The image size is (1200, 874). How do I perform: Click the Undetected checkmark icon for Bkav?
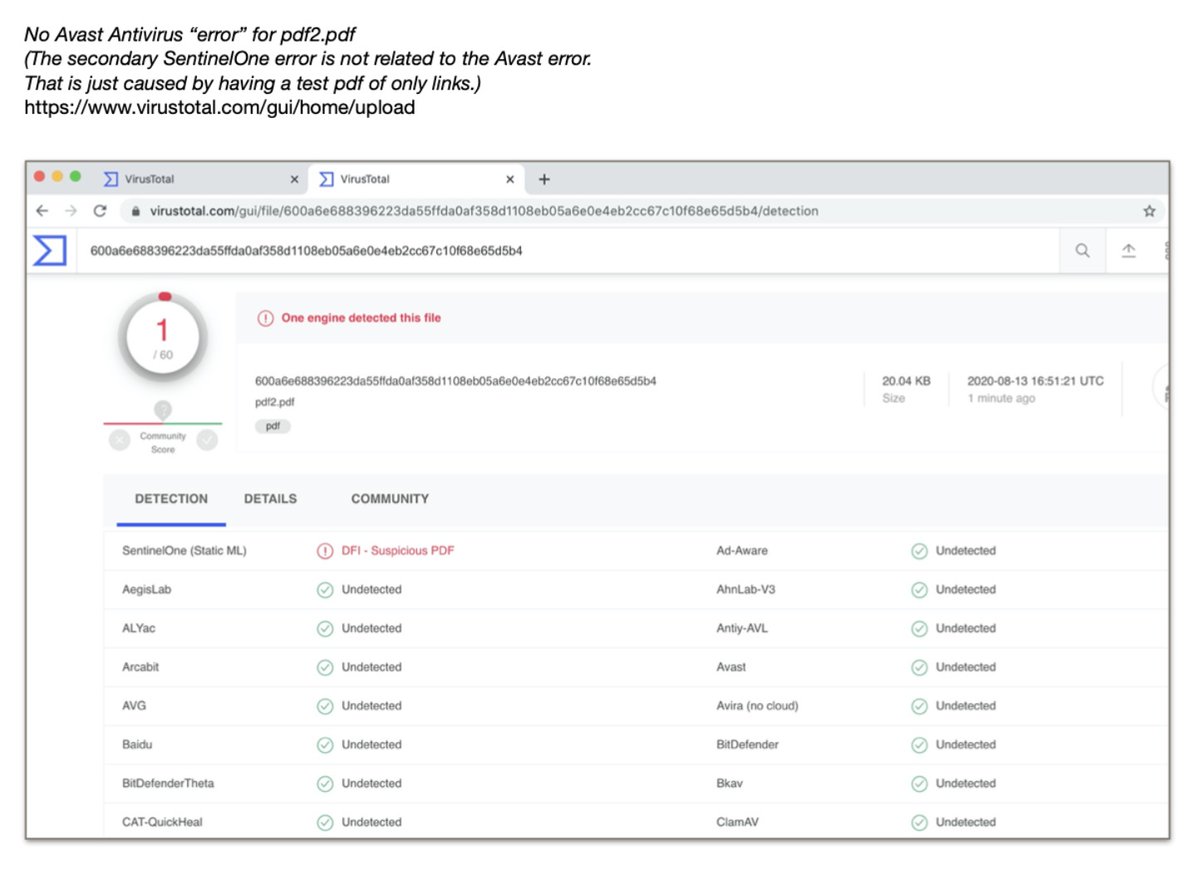[x=919, y=784]
